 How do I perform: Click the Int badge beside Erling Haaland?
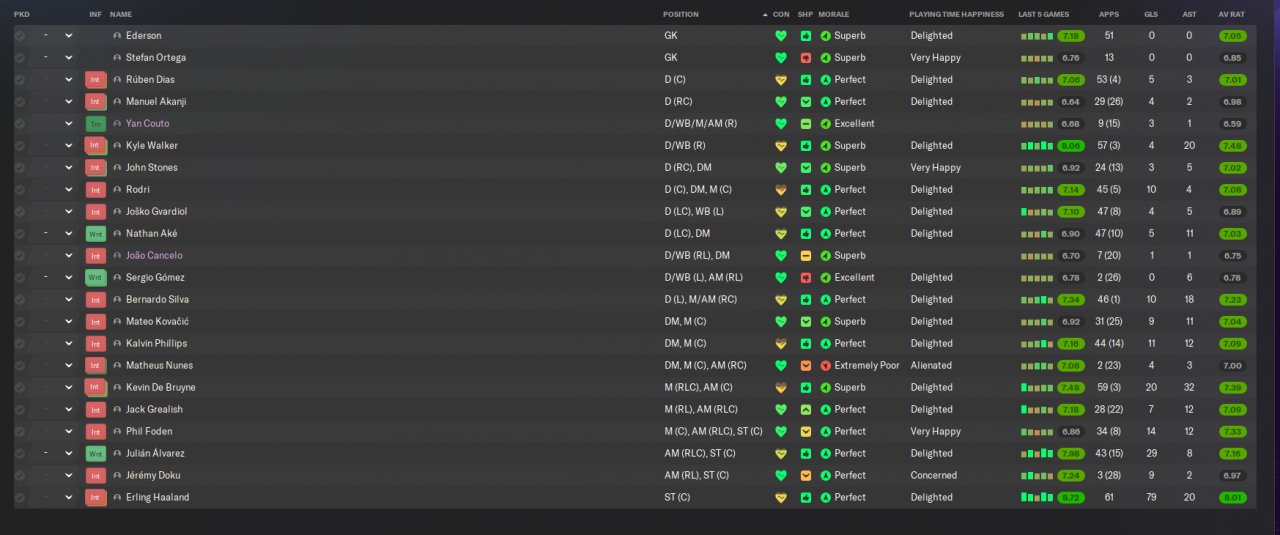pos(96,498)
